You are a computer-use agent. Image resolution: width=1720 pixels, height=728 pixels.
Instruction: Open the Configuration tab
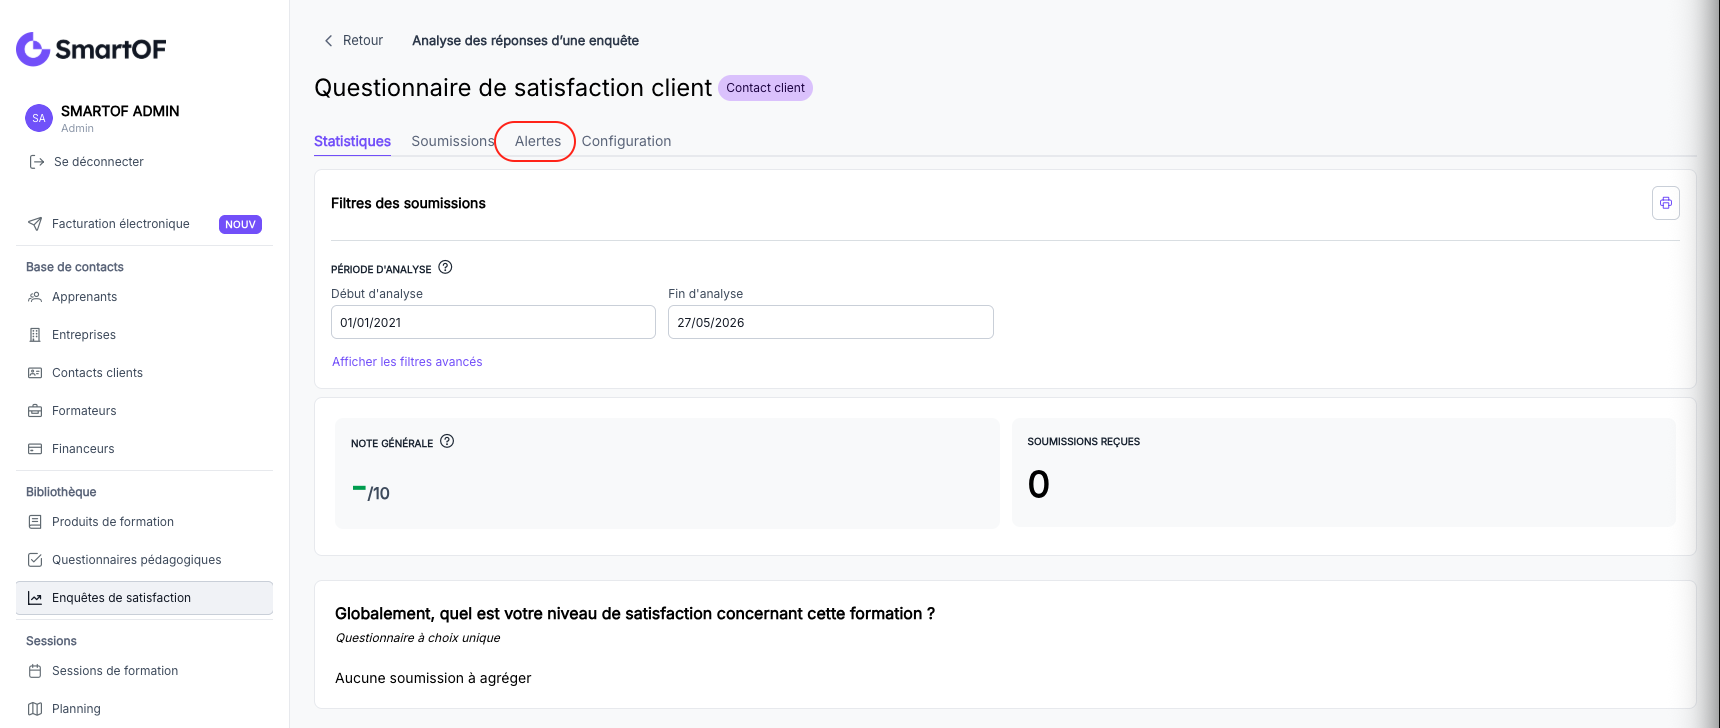(626, 141)
